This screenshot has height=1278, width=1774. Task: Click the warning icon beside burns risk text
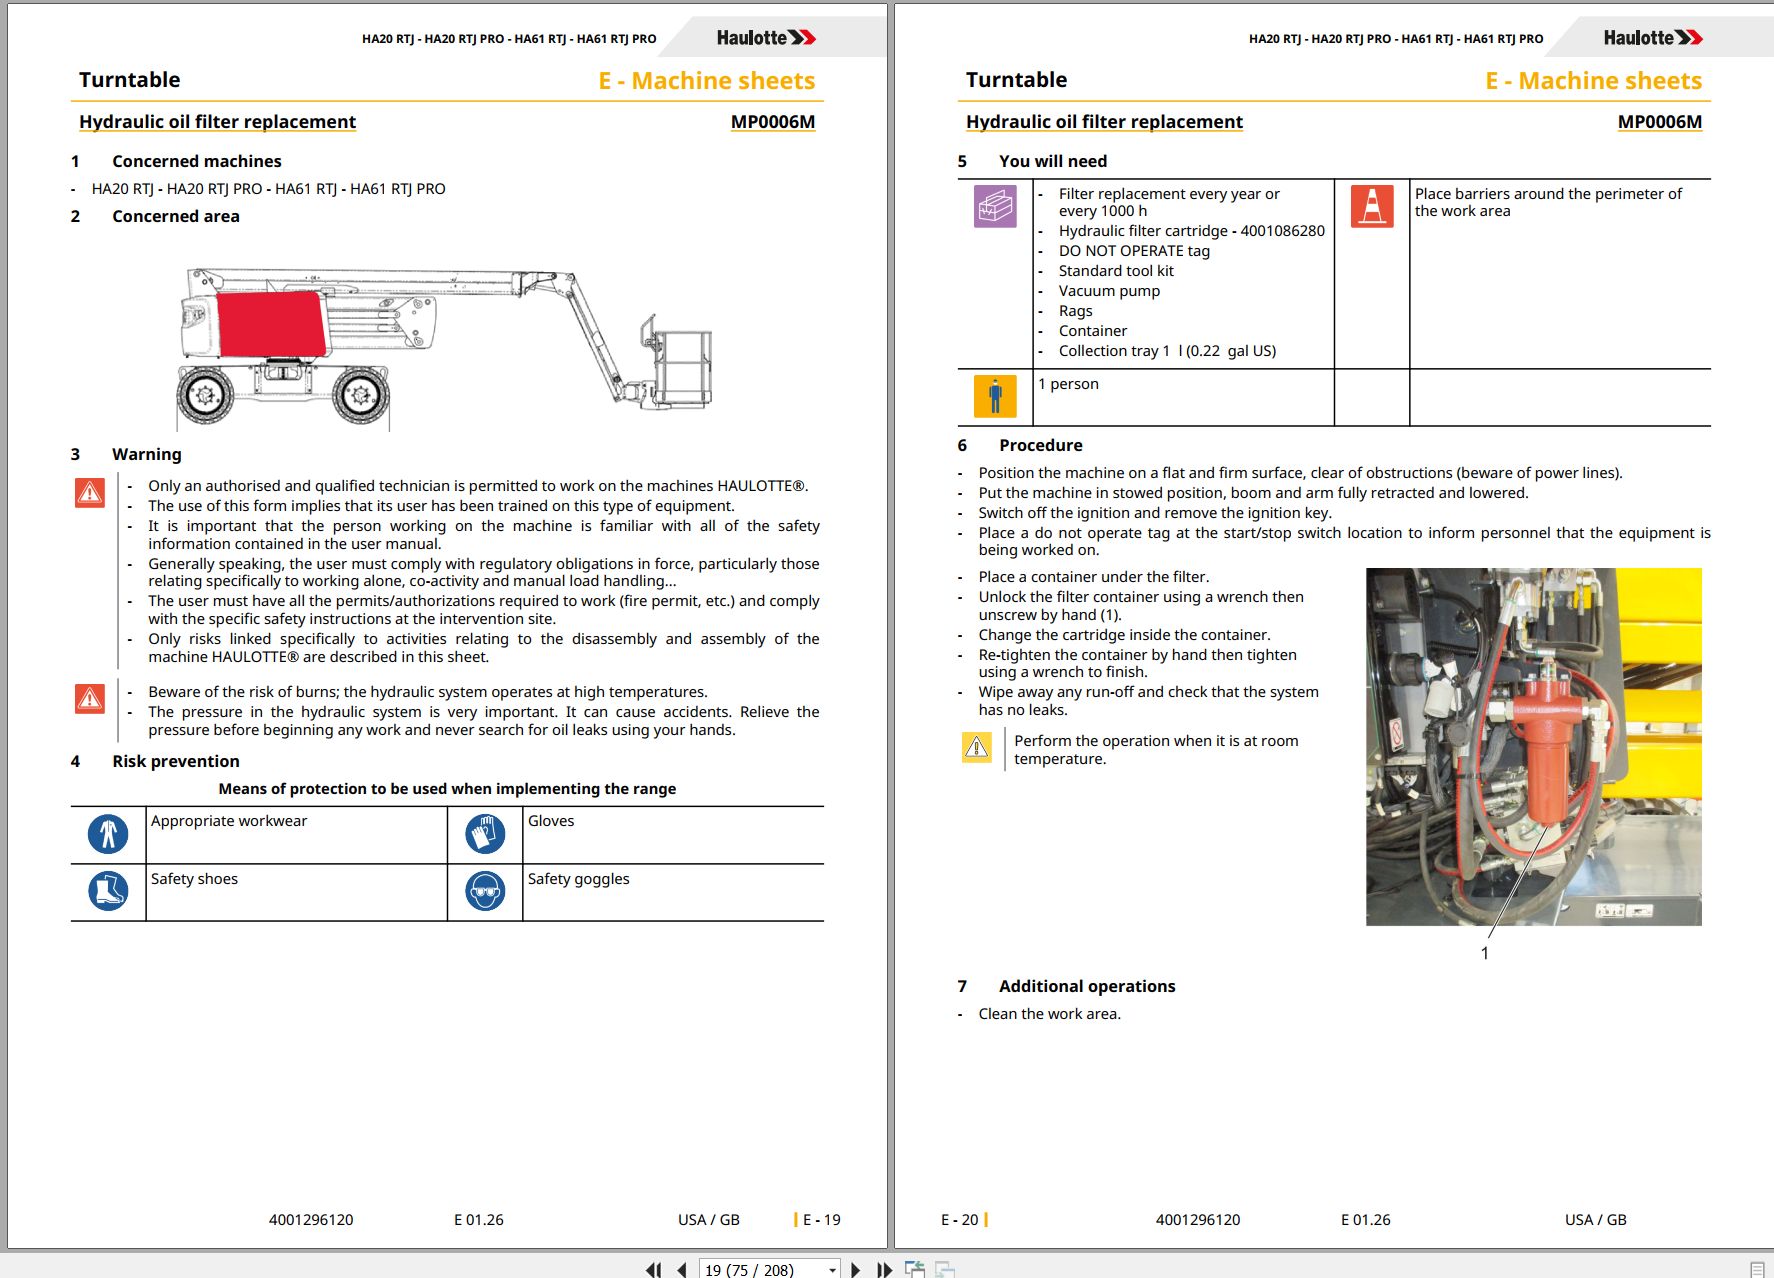click(90, 698)
